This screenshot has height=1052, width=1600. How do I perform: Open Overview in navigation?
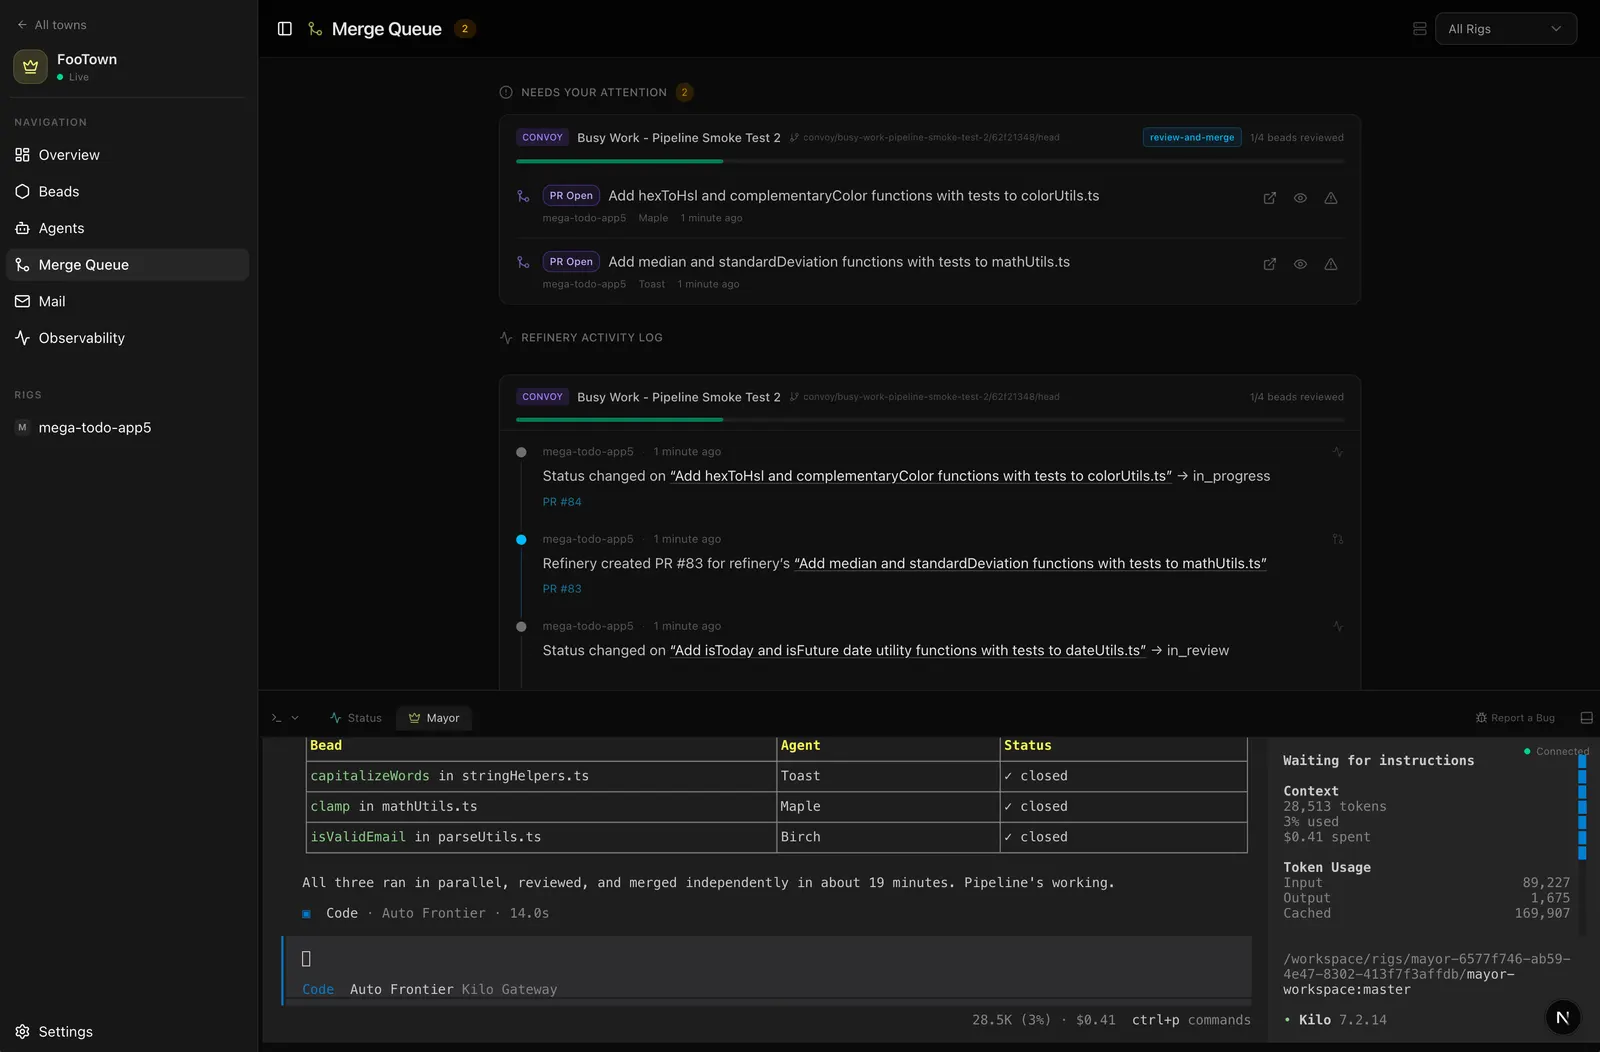click(128, 155)
